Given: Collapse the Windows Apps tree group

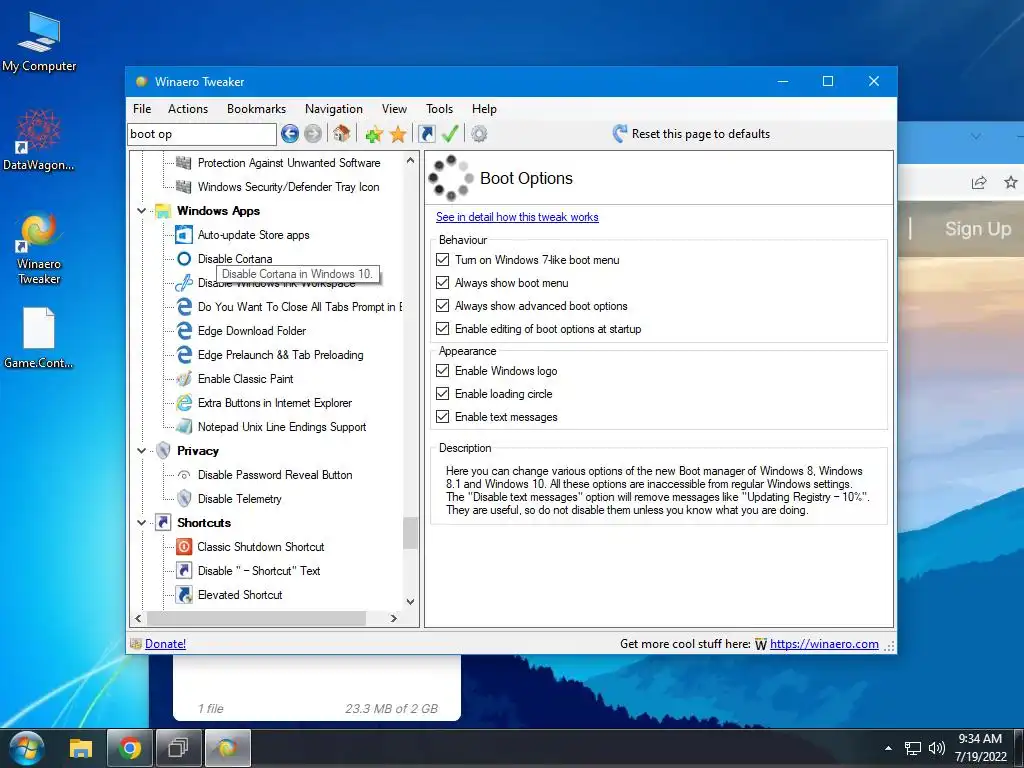Looking at the screenshot, I should pos(141,211).
